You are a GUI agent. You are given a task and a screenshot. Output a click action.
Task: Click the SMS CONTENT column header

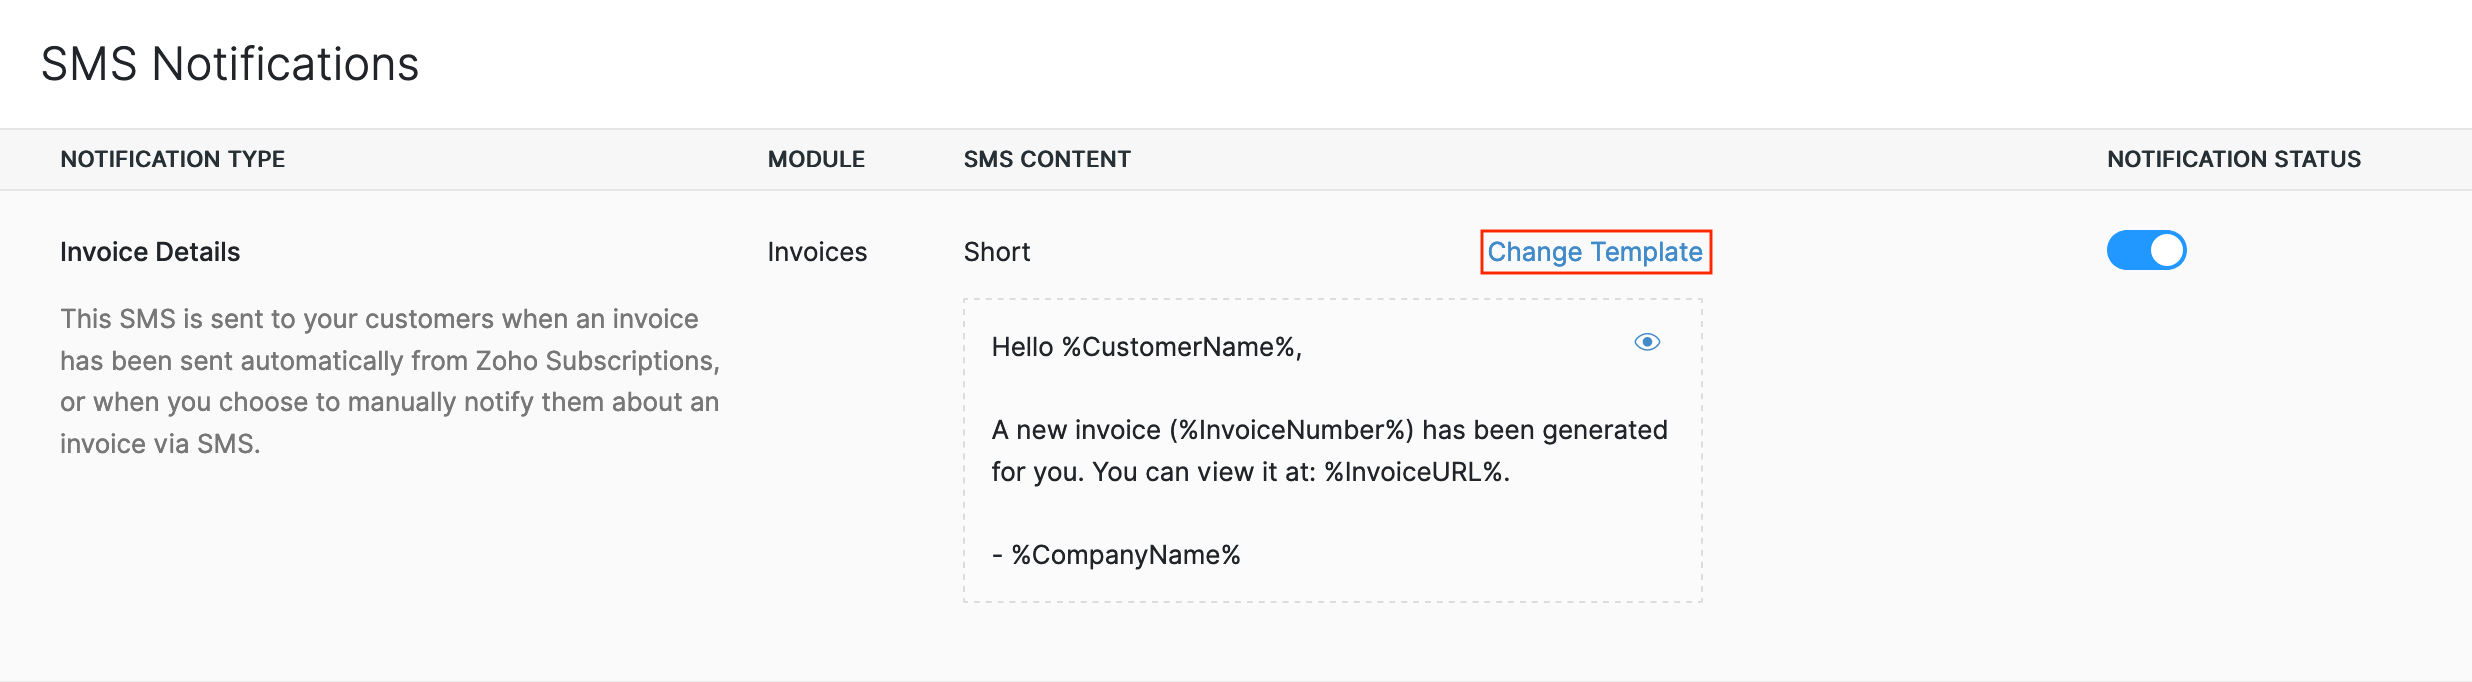point(1046,158)
